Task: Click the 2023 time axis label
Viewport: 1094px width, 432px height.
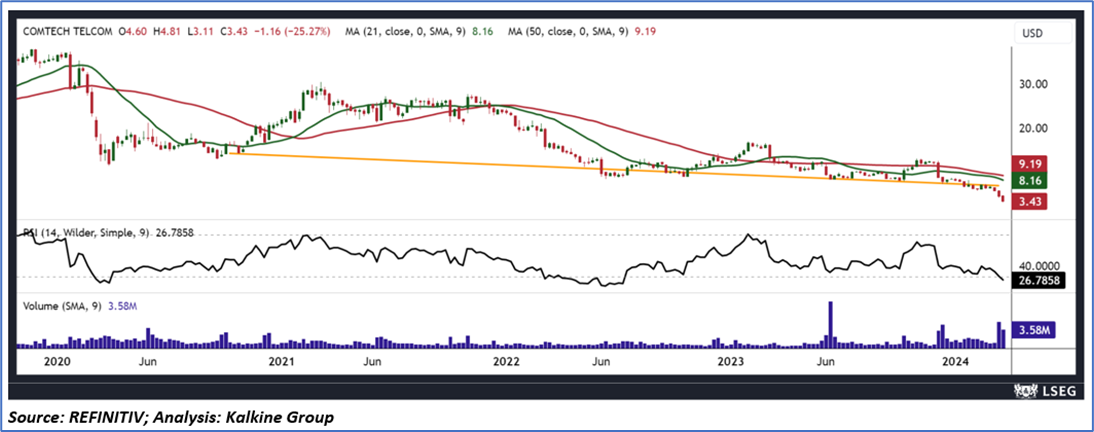Action: coord(730,362)
